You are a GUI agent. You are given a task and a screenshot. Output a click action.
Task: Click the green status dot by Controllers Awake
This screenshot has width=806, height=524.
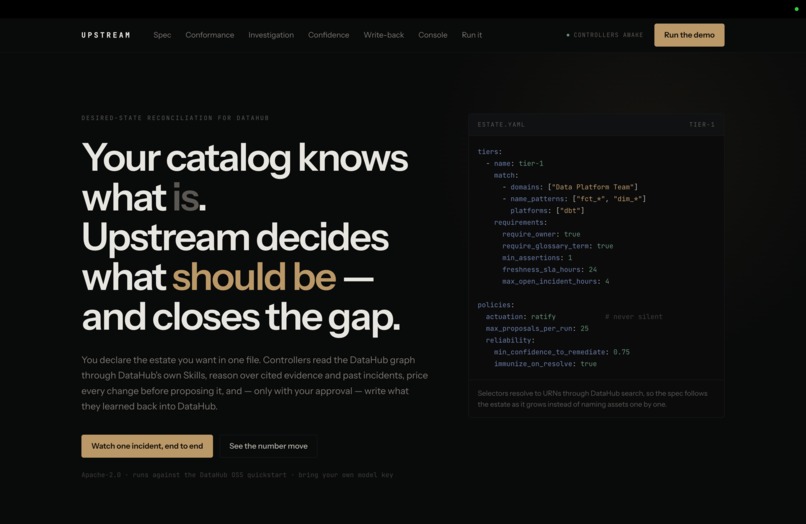[568, 35]
